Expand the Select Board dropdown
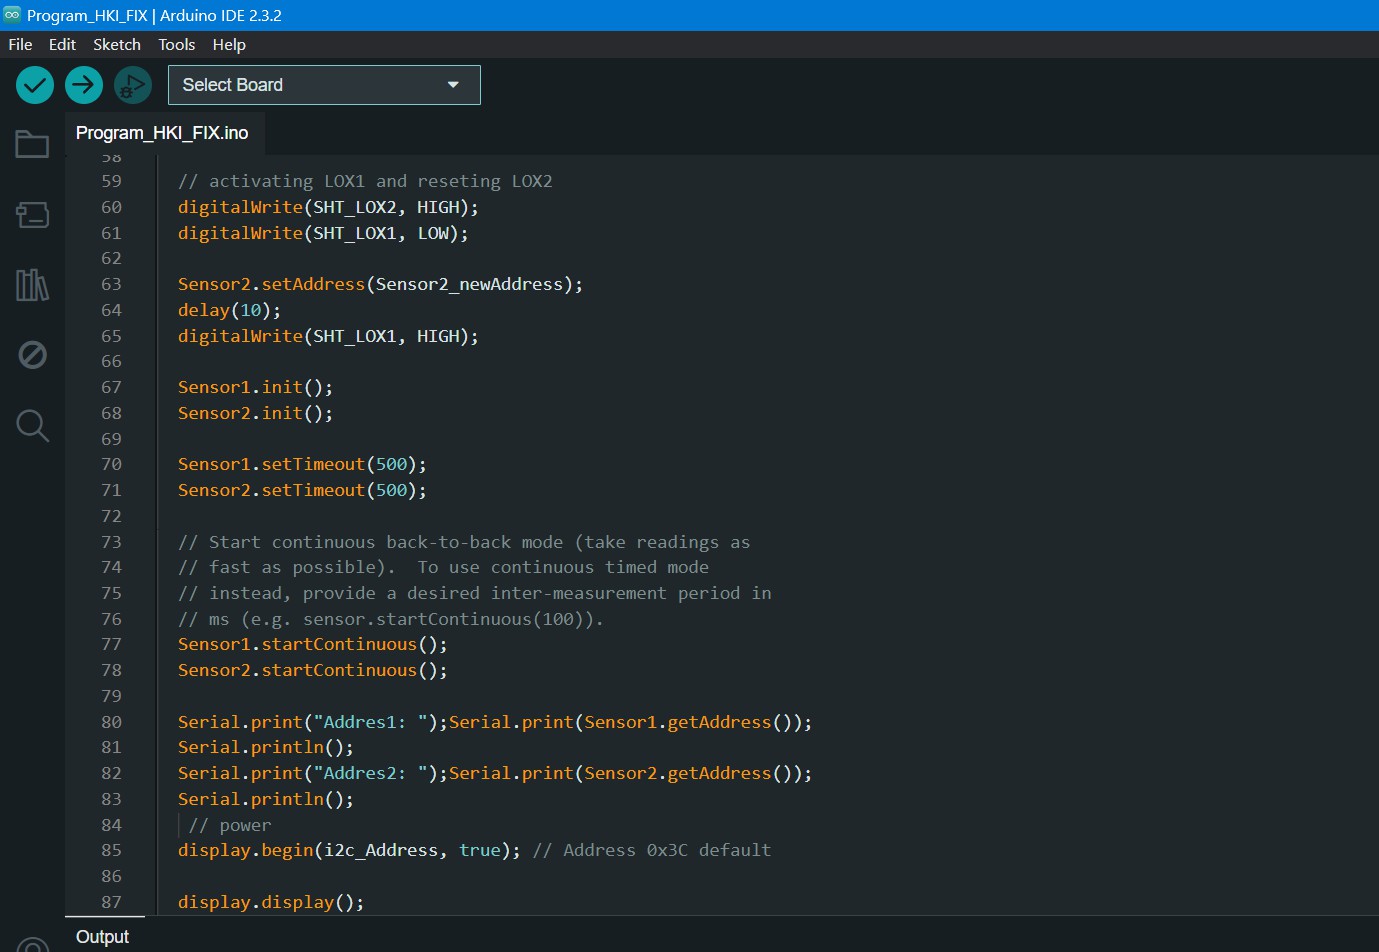This screenshot has height=952, width=1379. coord(310,85)
